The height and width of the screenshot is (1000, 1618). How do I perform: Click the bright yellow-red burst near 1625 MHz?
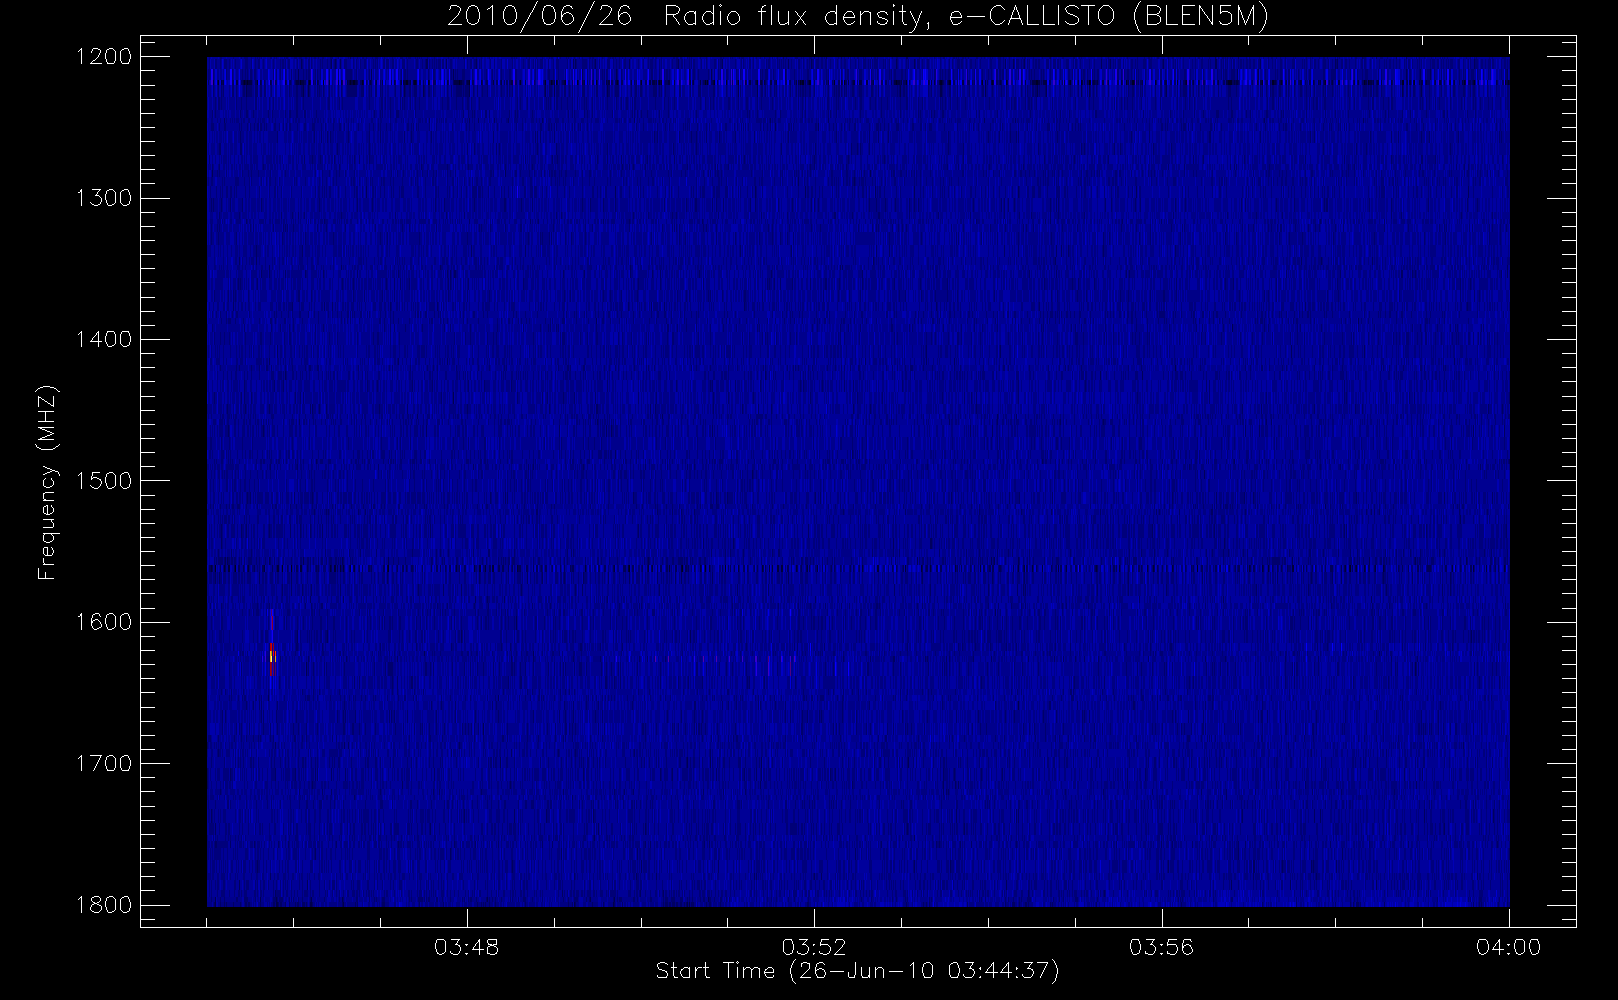coord(271,656)
